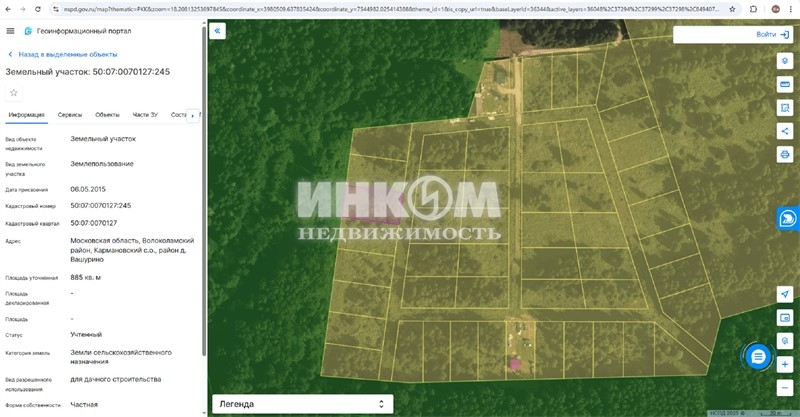Print the map
Image resolution: width=800 pixels, height=417 pixels.
pos(785,154)
